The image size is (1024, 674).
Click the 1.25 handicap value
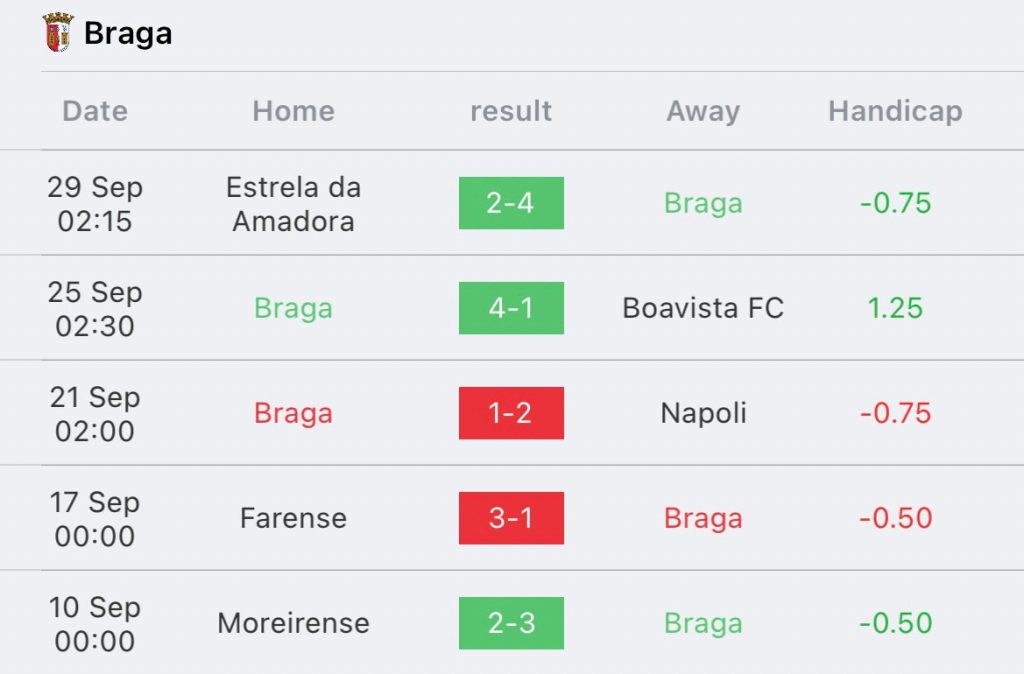click(x=895, y=308)
